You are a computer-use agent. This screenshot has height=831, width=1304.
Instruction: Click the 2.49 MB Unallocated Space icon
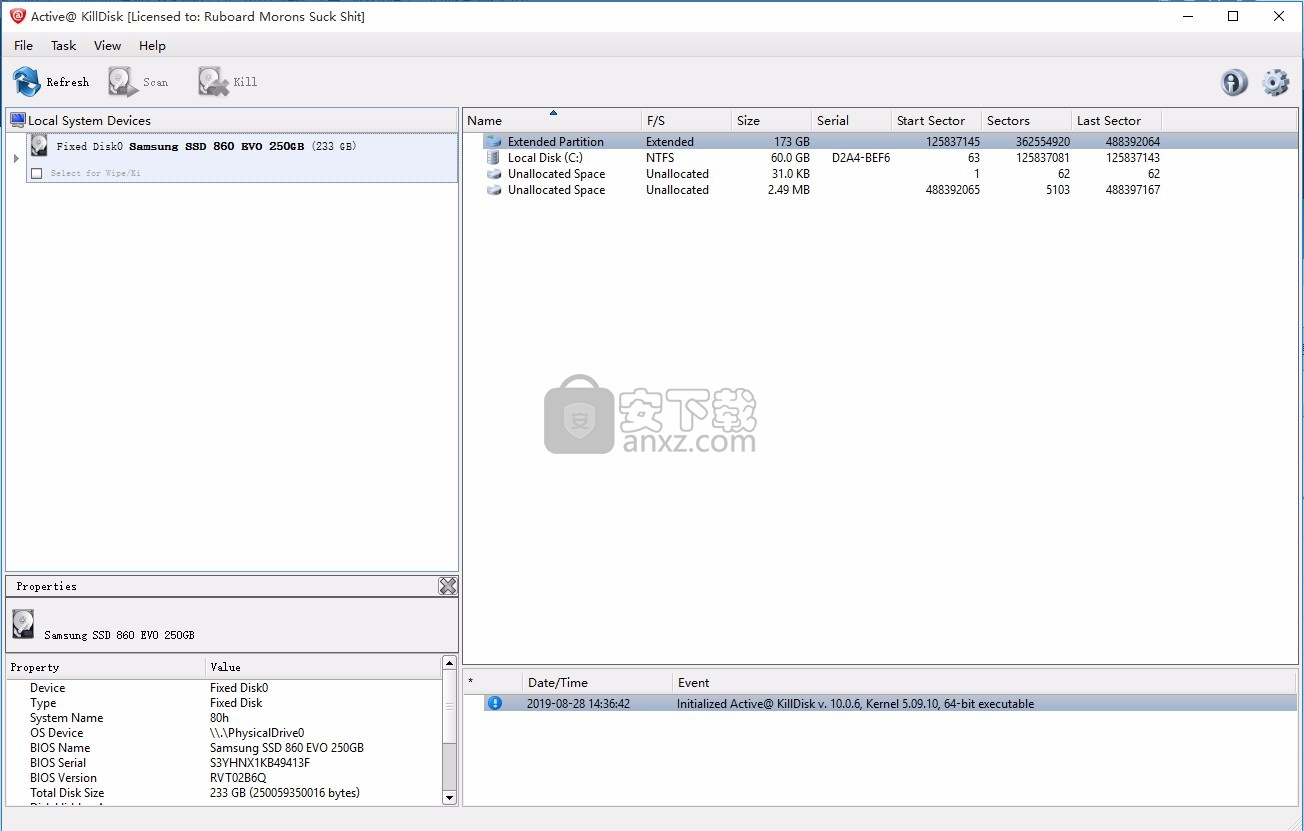(x=493, y=190)
